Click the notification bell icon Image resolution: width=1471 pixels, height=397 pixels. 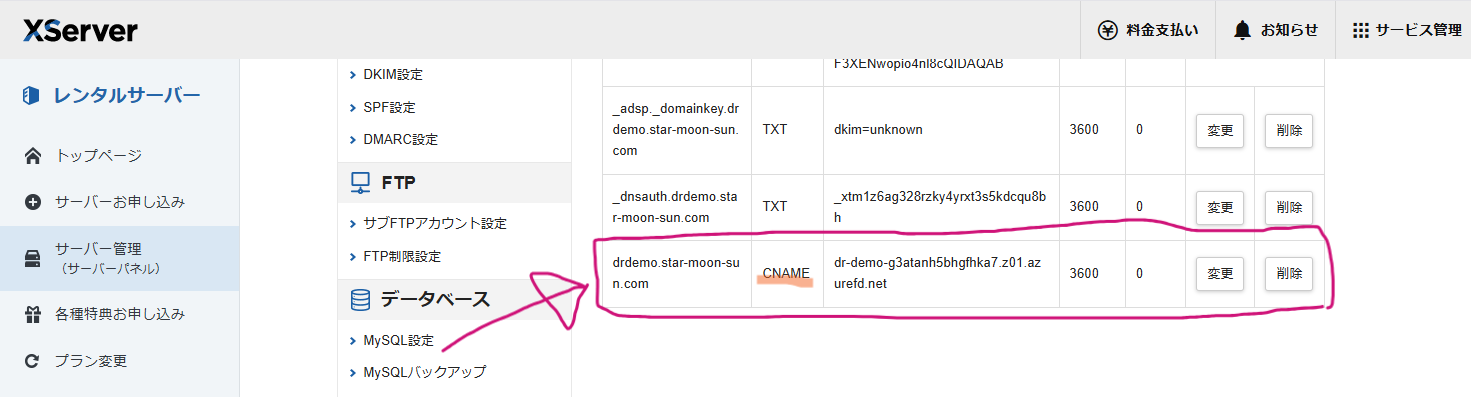coord(1242,30)
